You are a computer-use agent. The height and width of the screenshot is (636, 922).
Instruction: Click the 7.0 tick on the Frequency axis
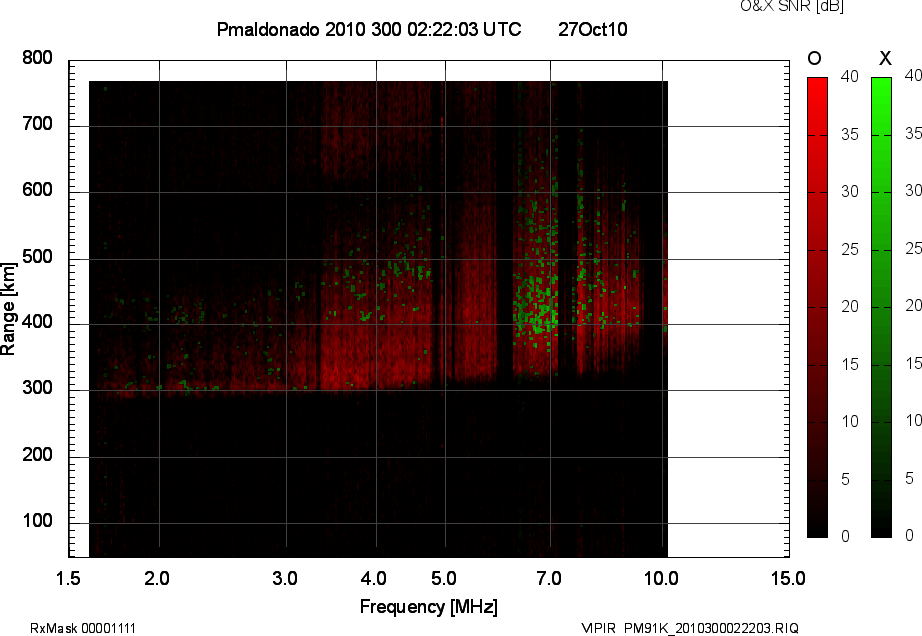(550, 578)
